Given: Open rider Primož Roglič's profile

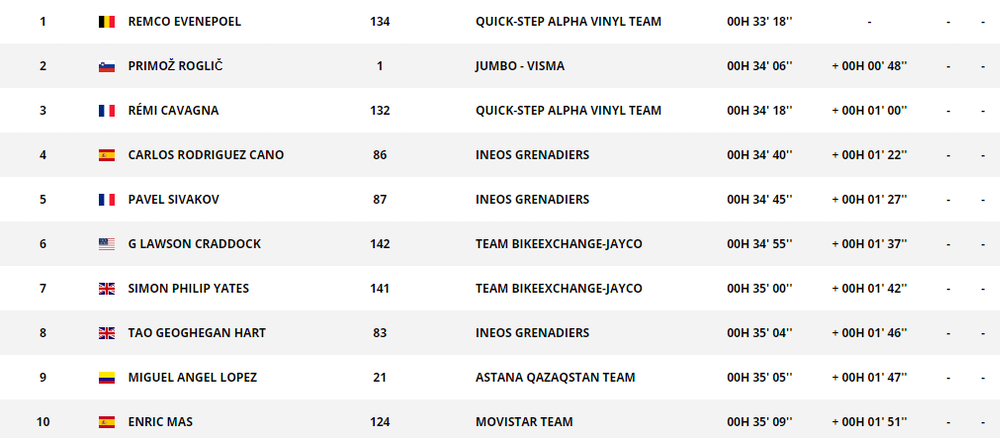Looking at the screenshot, I should click(176, 66).
